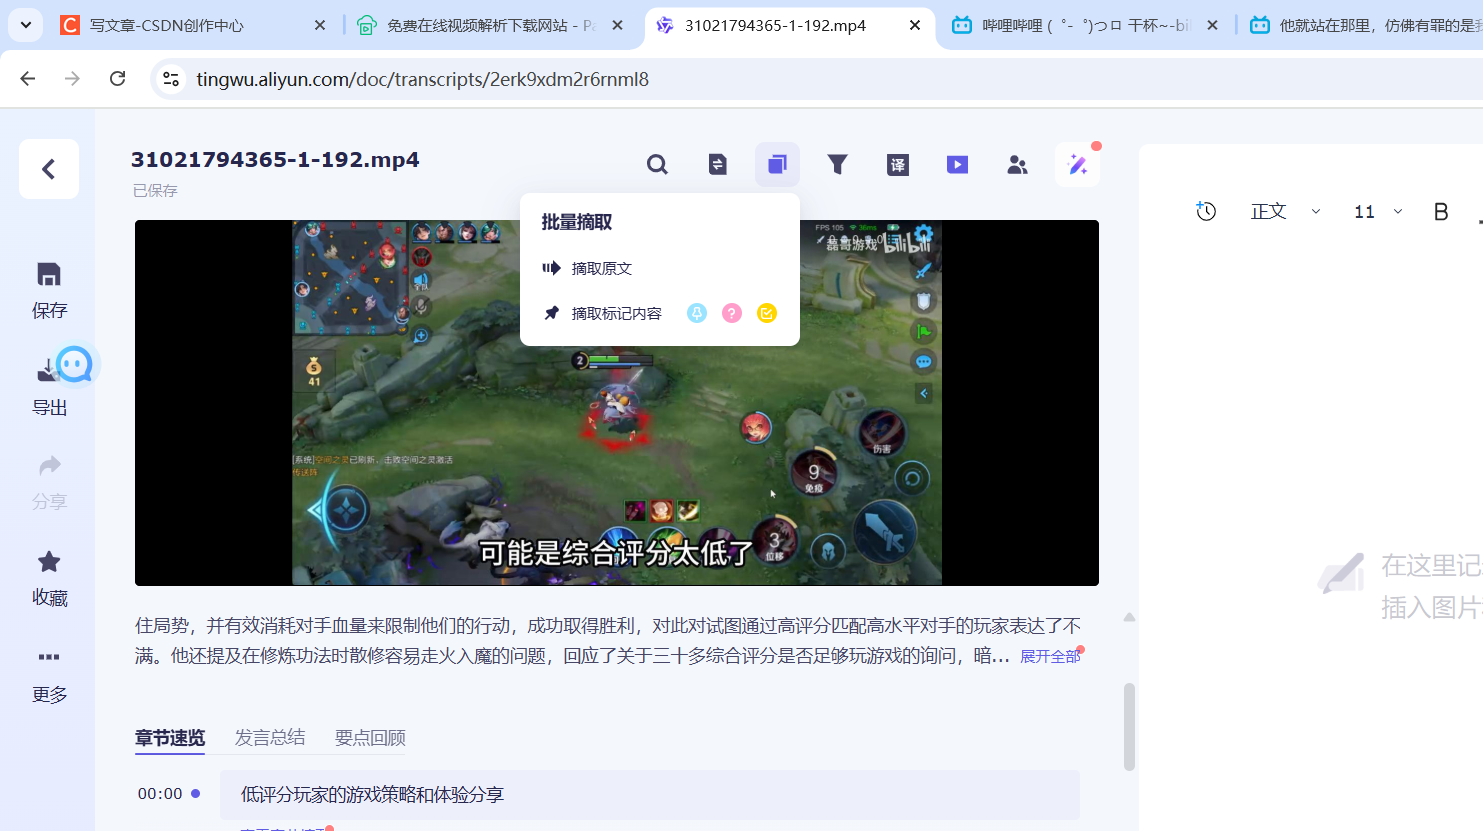Click the 00:00 chapter timestamp
The width and height of the screenshot is (1483, 831).
pos(160,794)
